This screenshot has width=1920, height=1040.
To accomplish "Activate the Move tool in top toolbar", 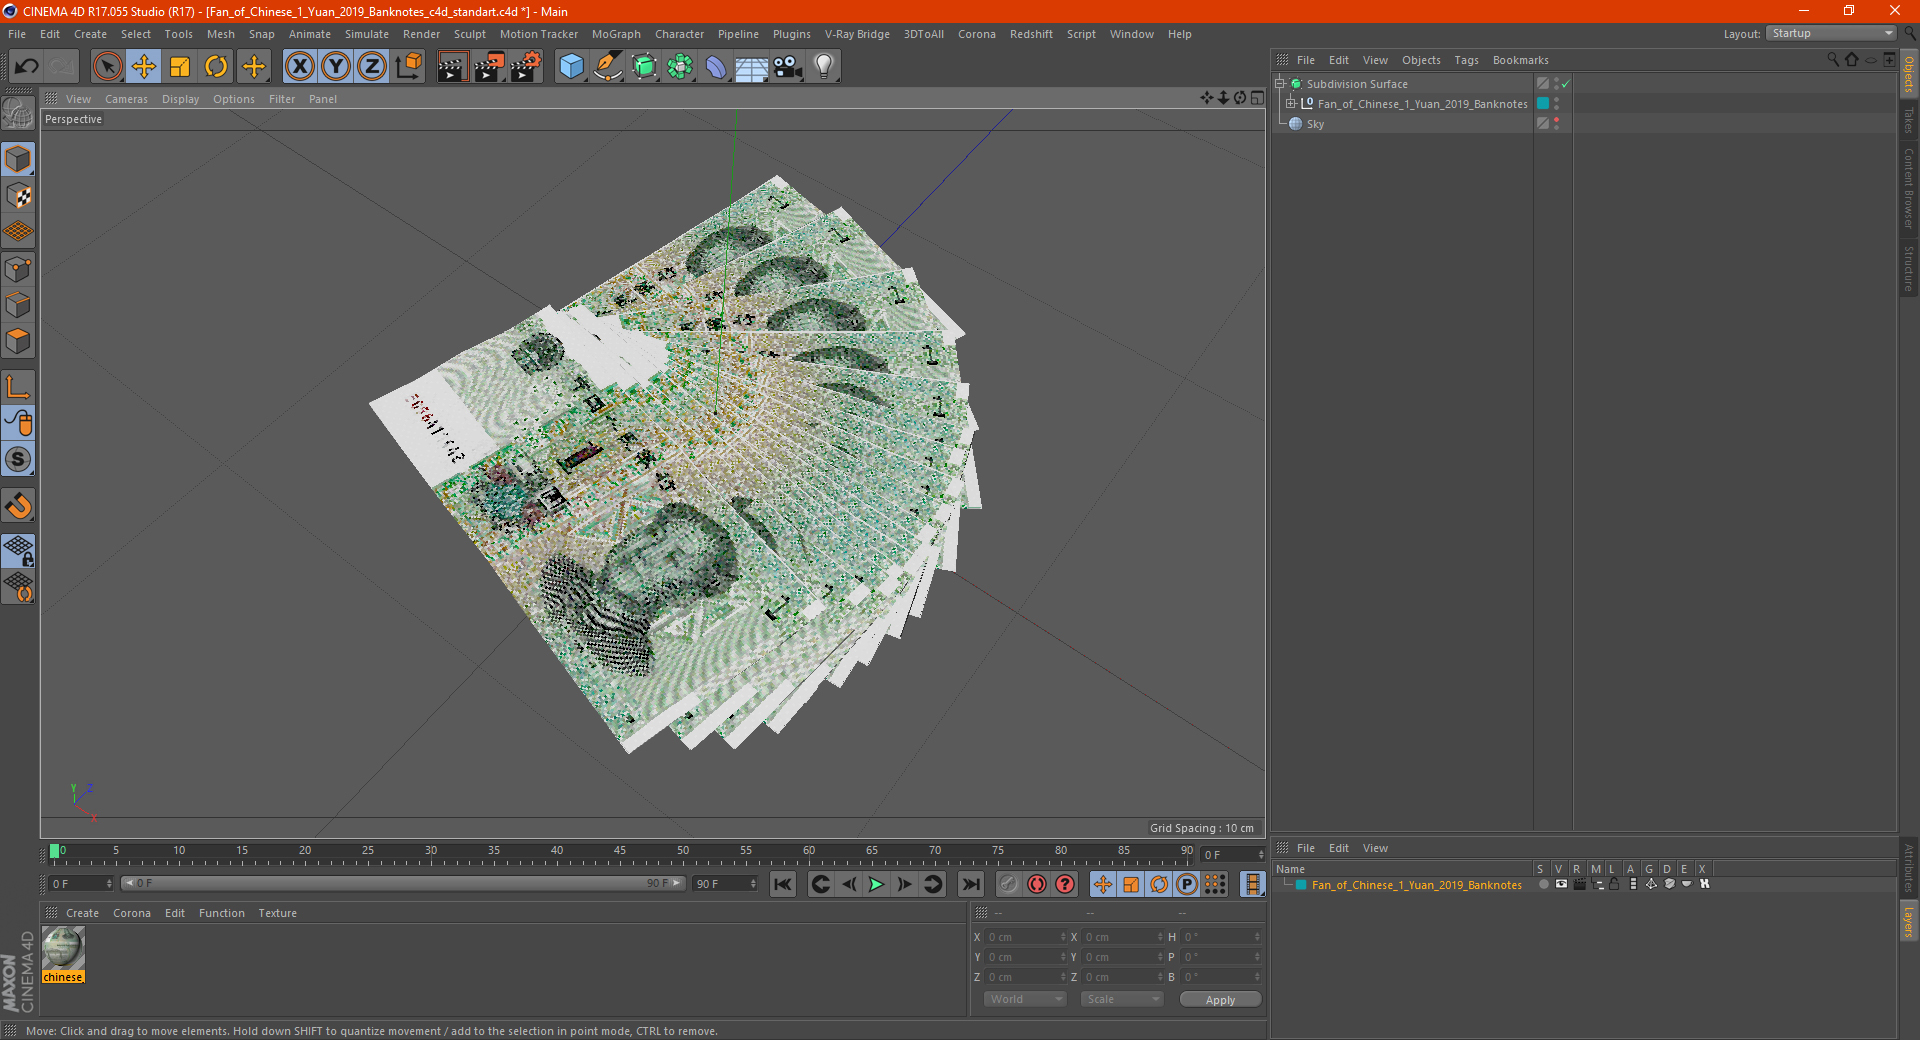I will 144,67.
